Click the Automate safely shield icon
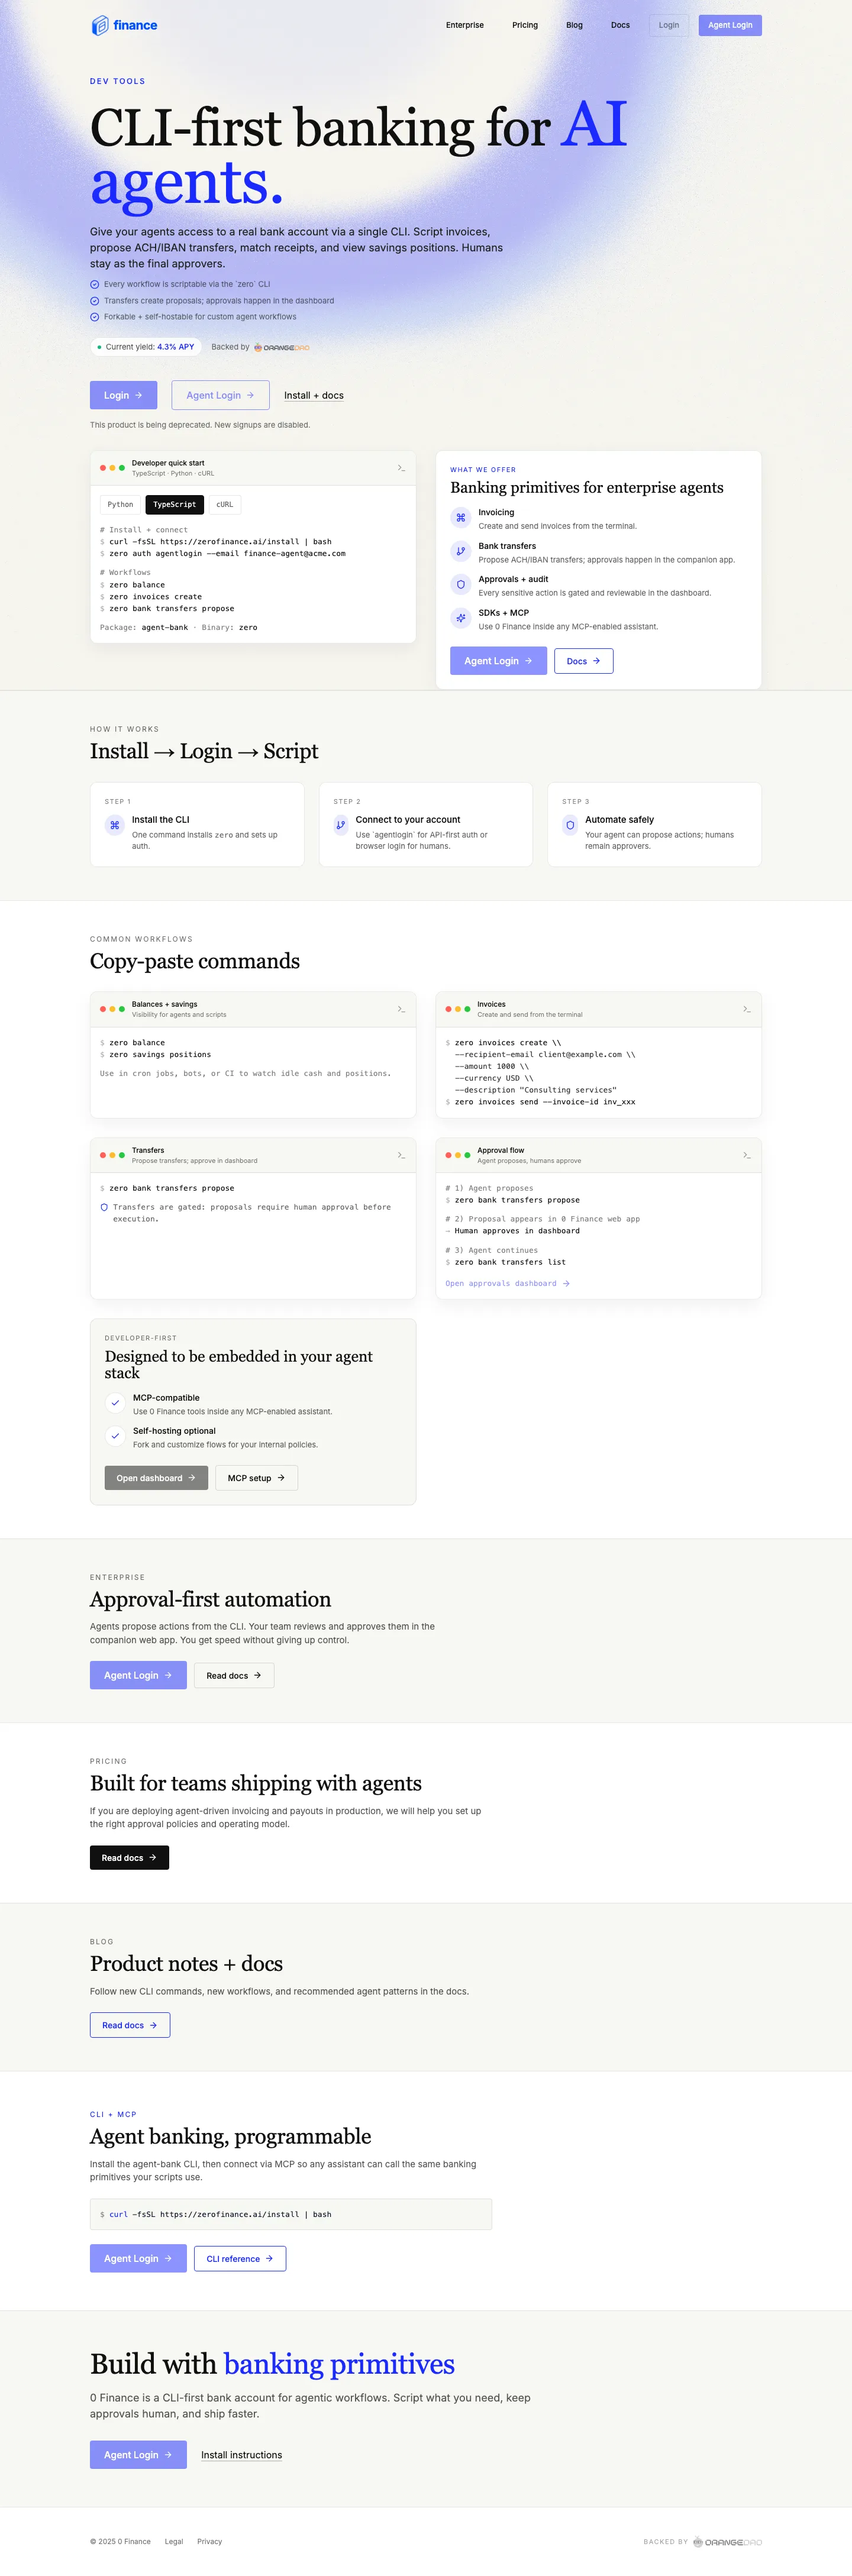 [570, 825]
